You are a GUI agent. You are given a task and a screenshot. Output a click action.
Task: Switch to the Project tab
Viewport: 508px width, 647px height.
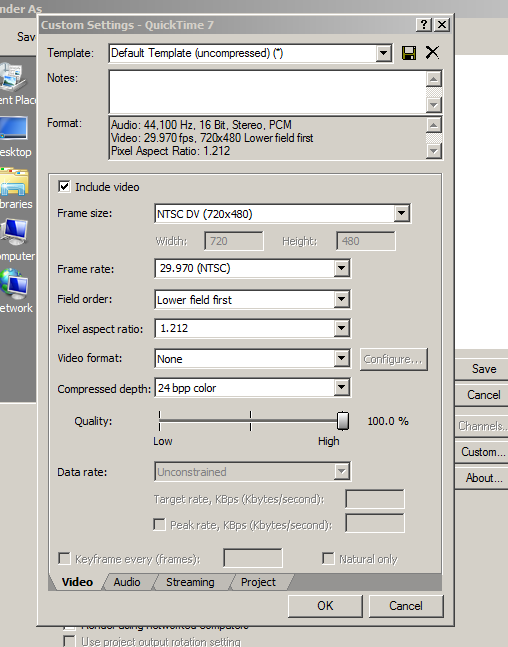(258, 582)
